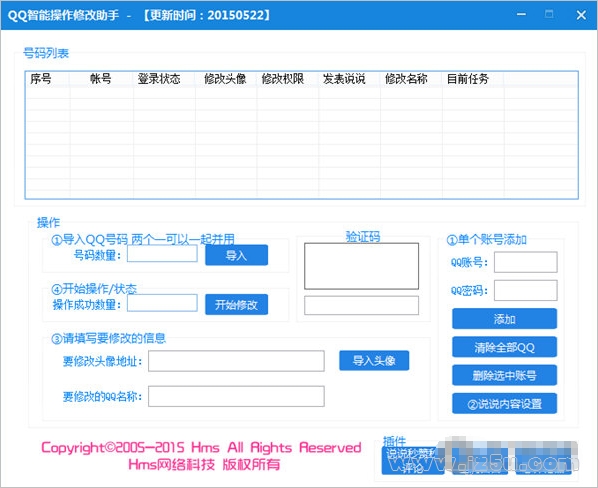The height and width of the screenshot is (488, 598).
Task: Focus the 操作成功数量 field
Action: (x=162, y=303)
